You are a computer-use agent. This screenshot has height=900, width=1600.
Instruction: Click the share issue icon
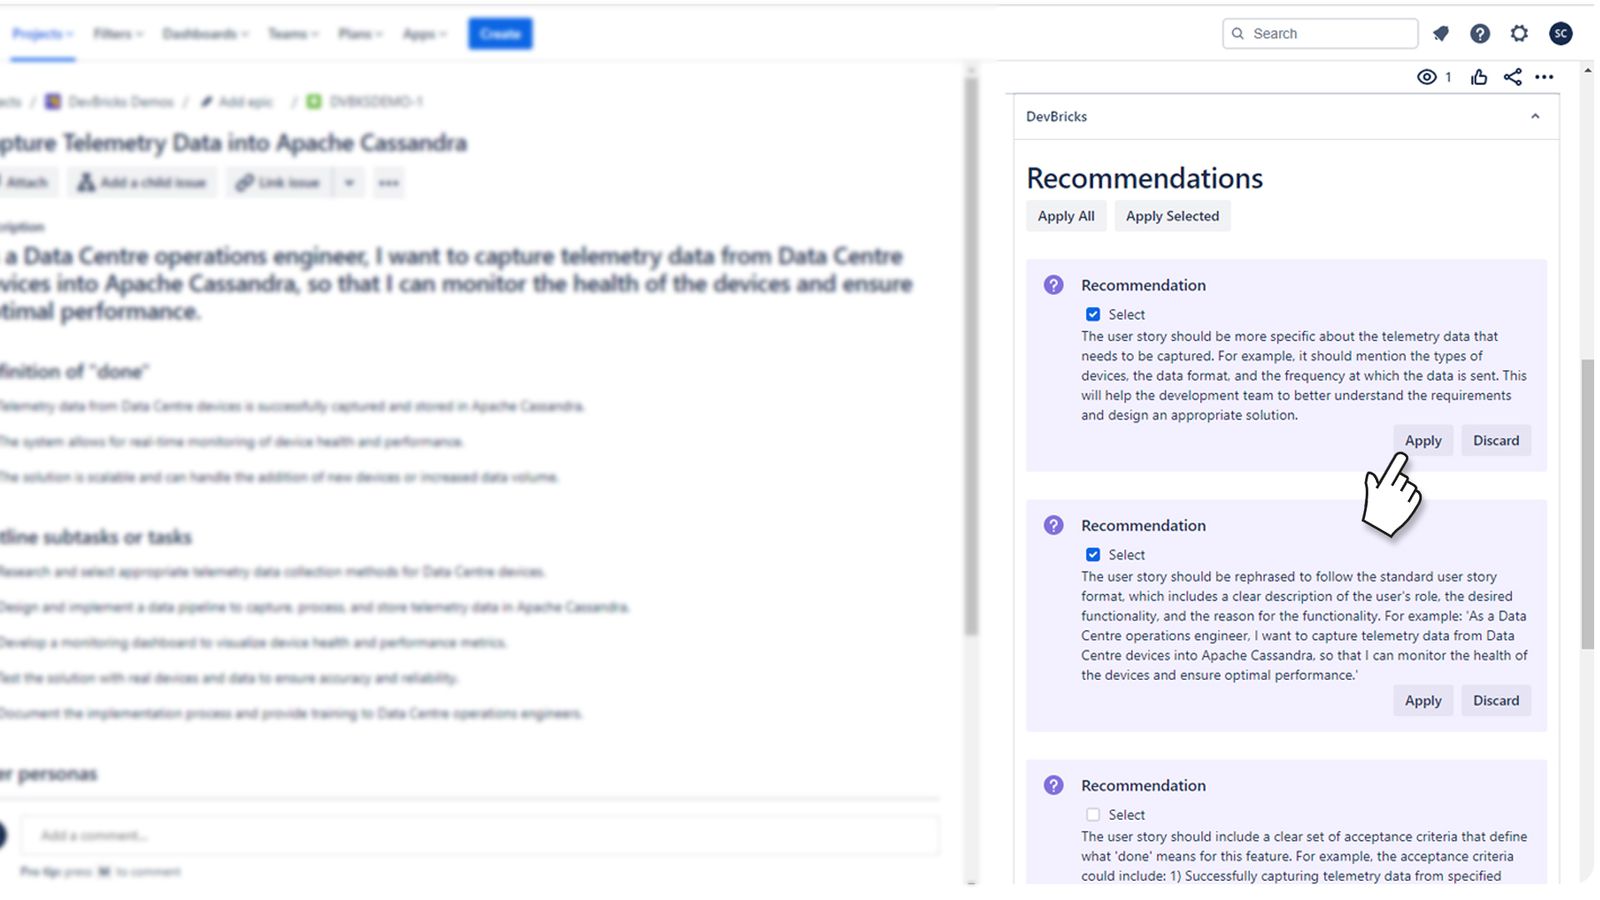tap(1513, 77)
